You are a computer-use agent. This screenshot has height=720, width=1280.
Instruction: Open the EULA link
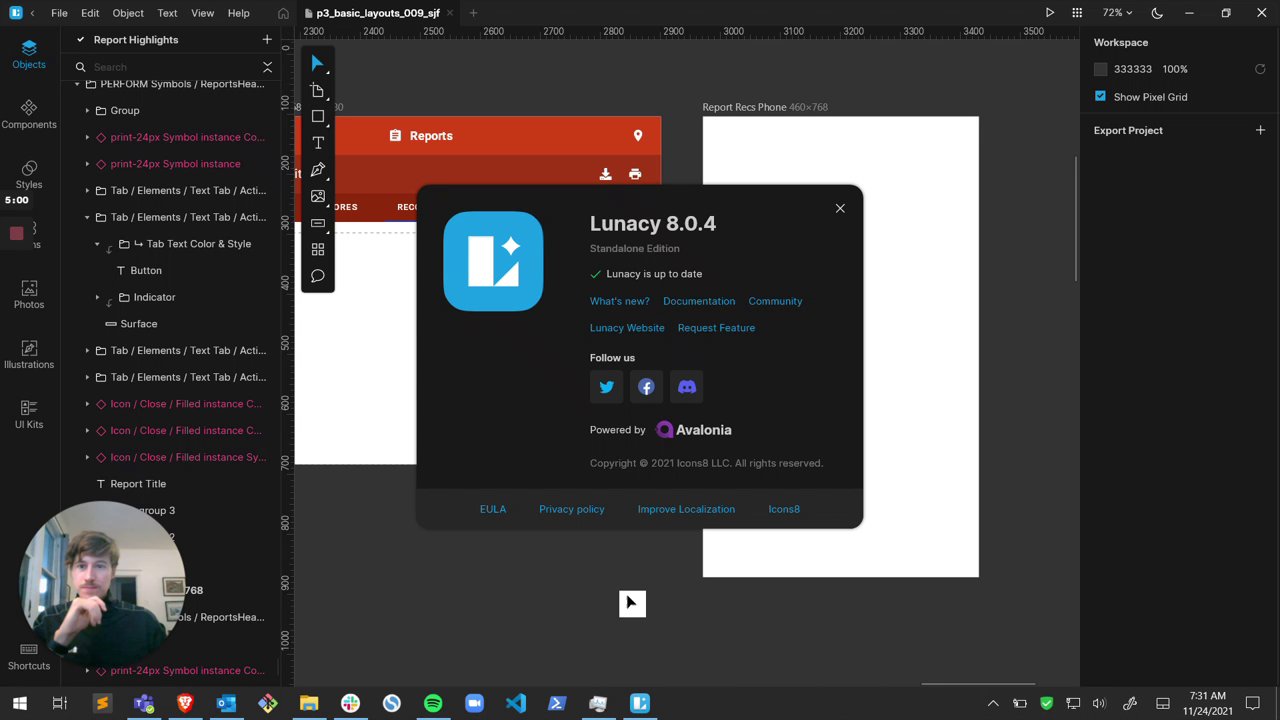(493, 509)
